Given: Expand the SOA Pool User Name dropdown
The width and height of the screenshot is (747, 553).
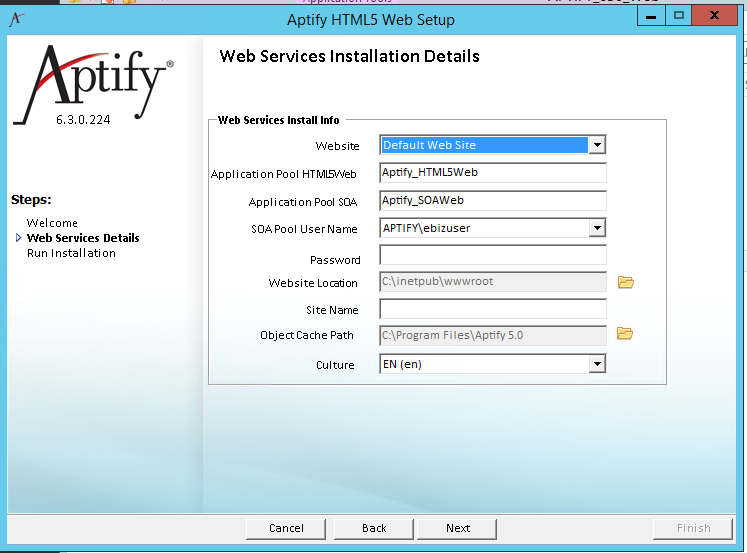Looking at the screenshot, I should point(597,228).
